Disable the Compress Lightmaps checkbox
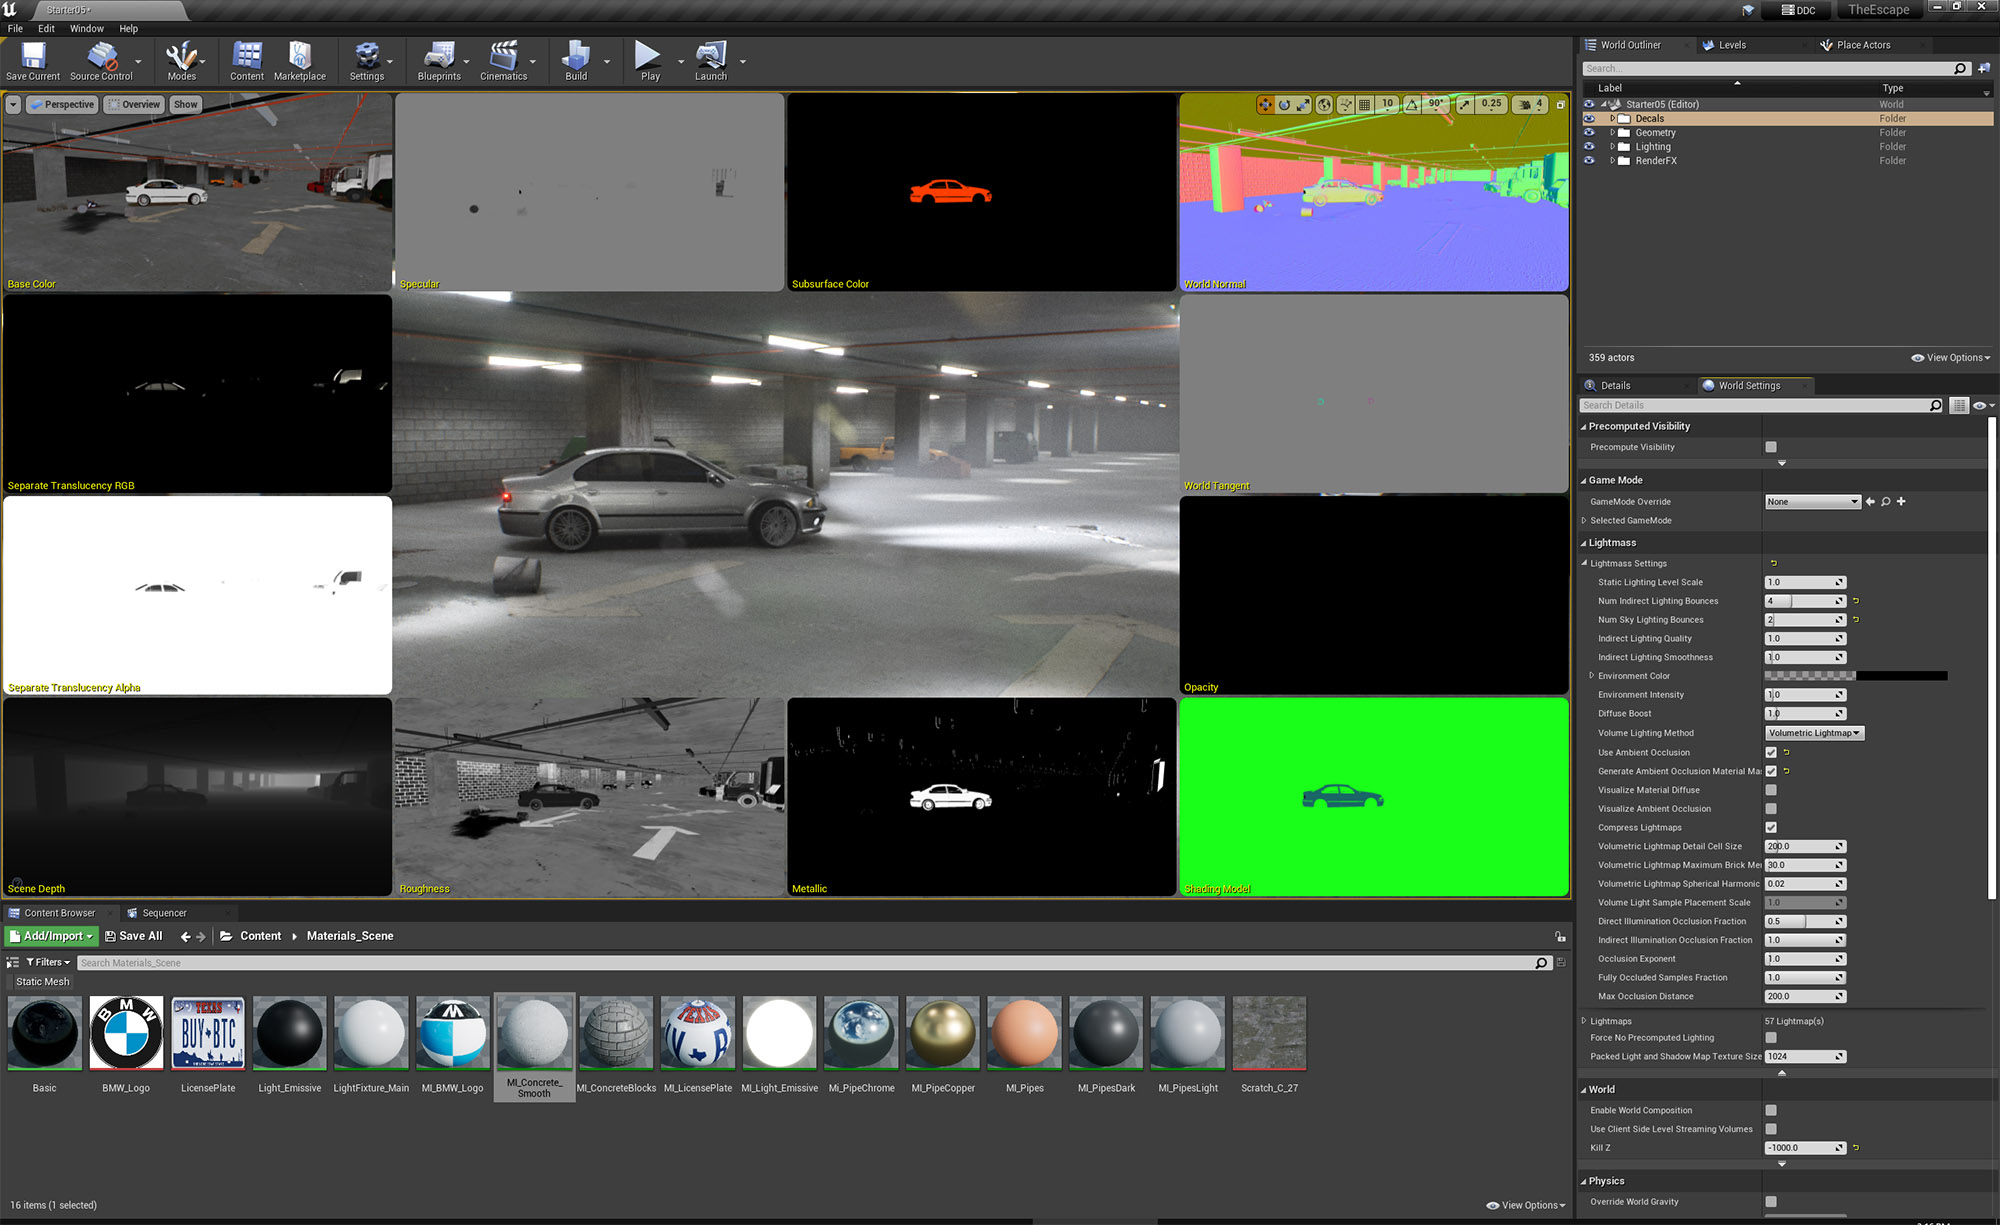This screenshot has width=2000, height=1225. click(x=1771, y=828)
